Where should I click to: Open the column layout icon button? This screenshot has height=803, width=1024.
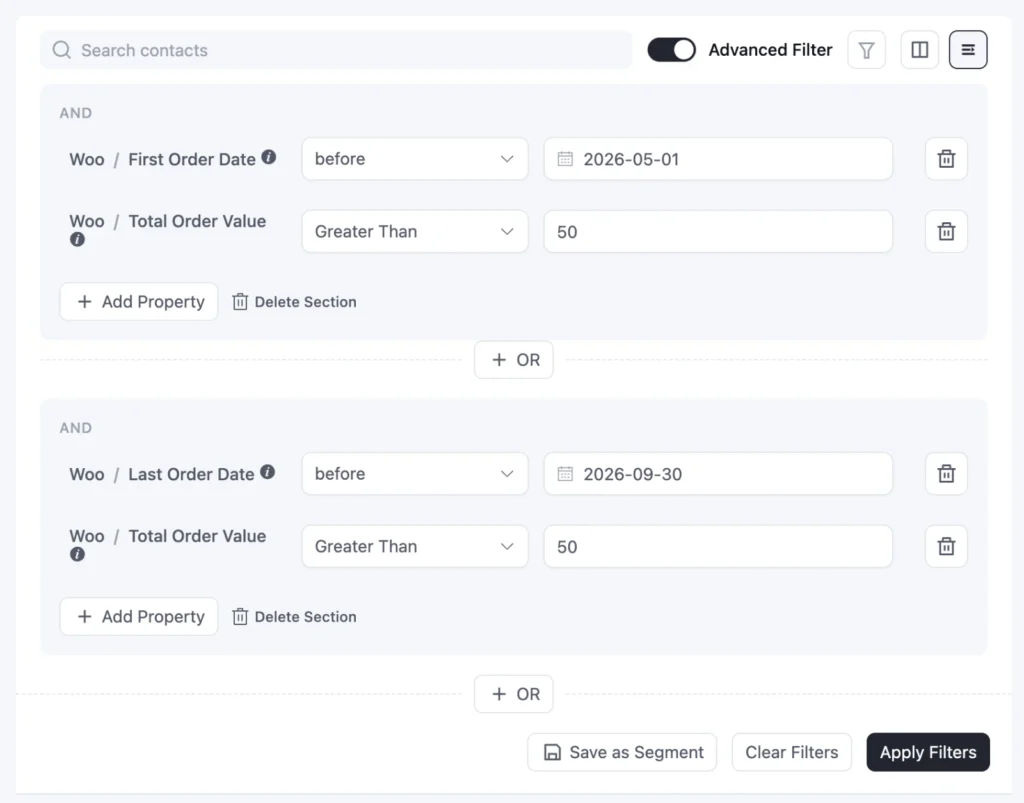(x=920, y=50)
